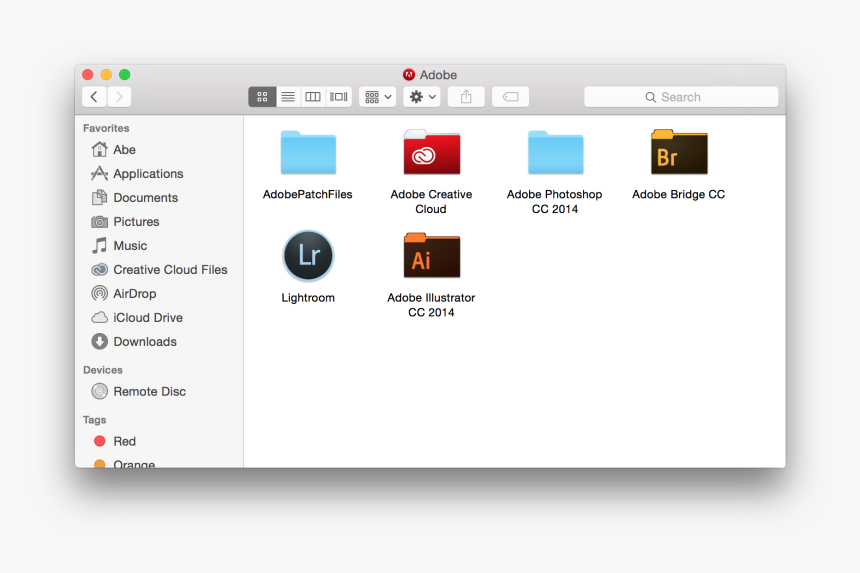Switch to Cover Flow view
This screenshot has width=860, height=573.
338,97
